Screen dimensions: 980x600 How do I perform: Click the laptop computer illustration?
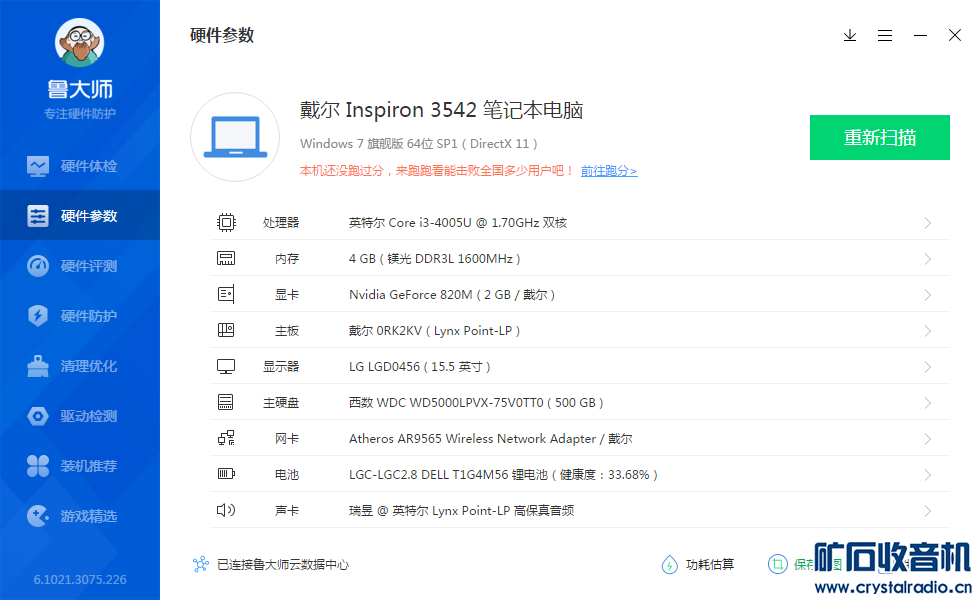[x=235, y=138]
